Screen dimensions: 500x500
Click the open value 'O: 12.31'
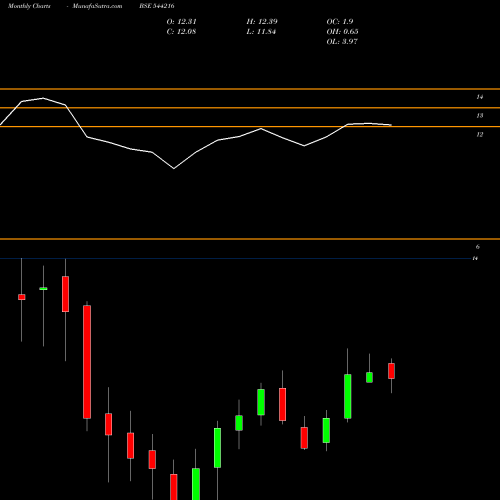click(x=181, y=22)
